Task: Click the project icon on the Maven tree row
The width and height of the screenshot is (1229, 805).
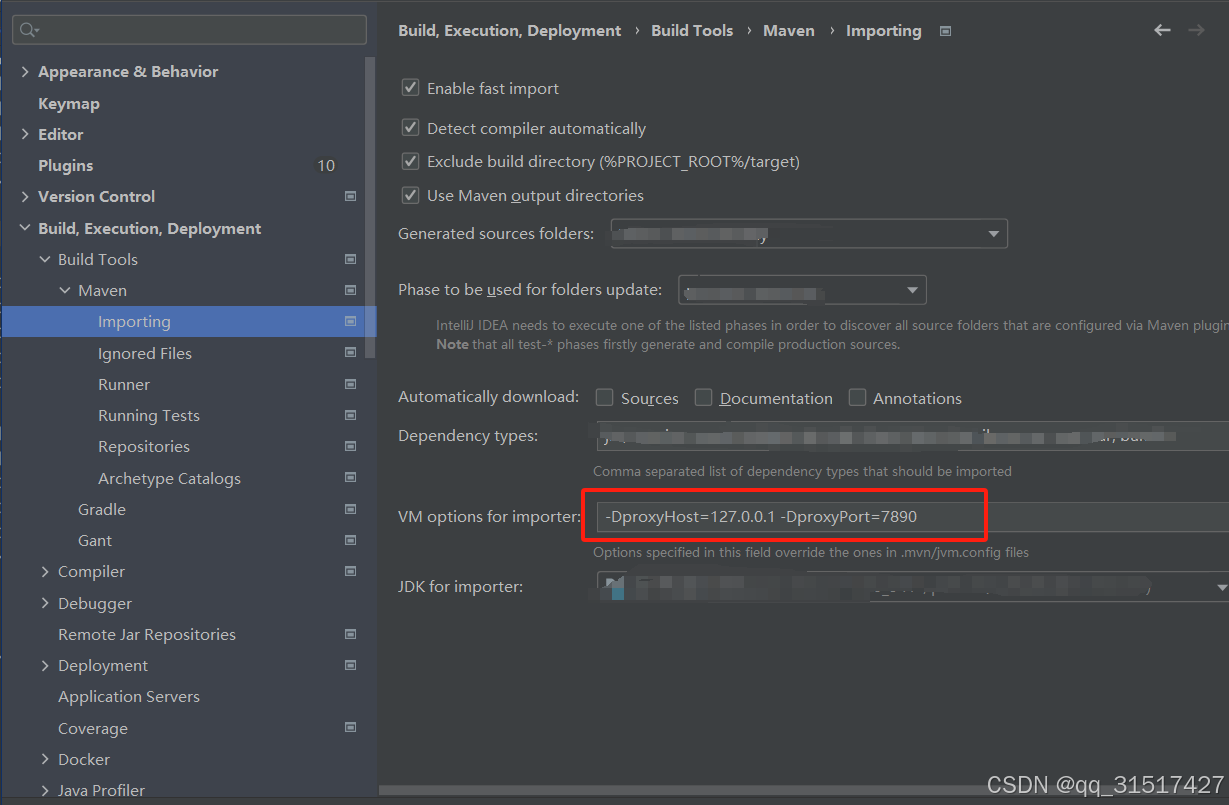Action: 350,290
